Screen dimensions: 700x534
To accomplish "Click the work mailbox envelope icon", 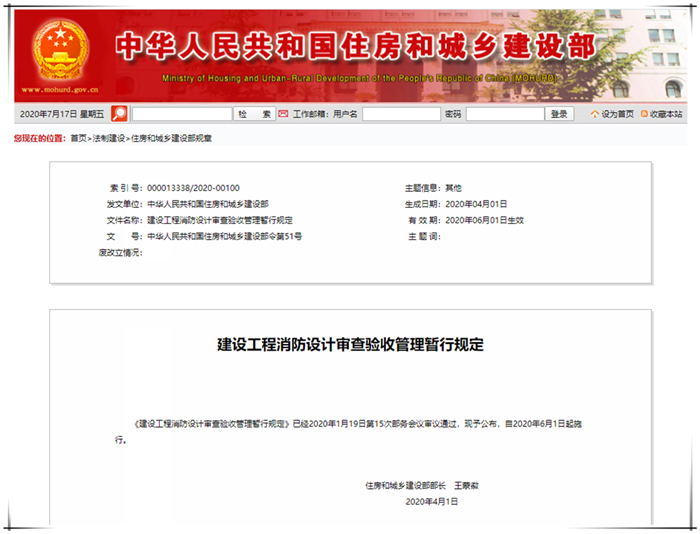I will [x=283, y=114].
